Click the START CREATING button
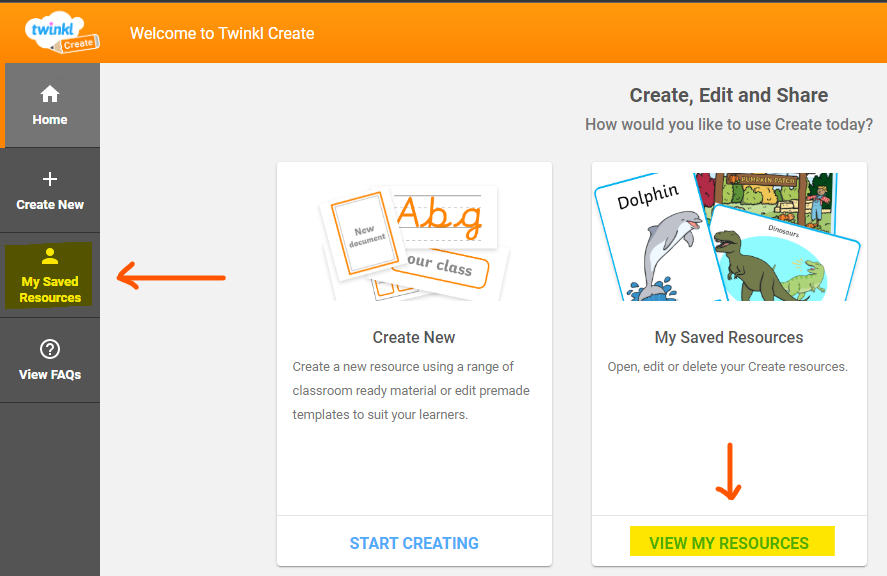The height and width of the screenshot is (576, 887). [414, 543]
